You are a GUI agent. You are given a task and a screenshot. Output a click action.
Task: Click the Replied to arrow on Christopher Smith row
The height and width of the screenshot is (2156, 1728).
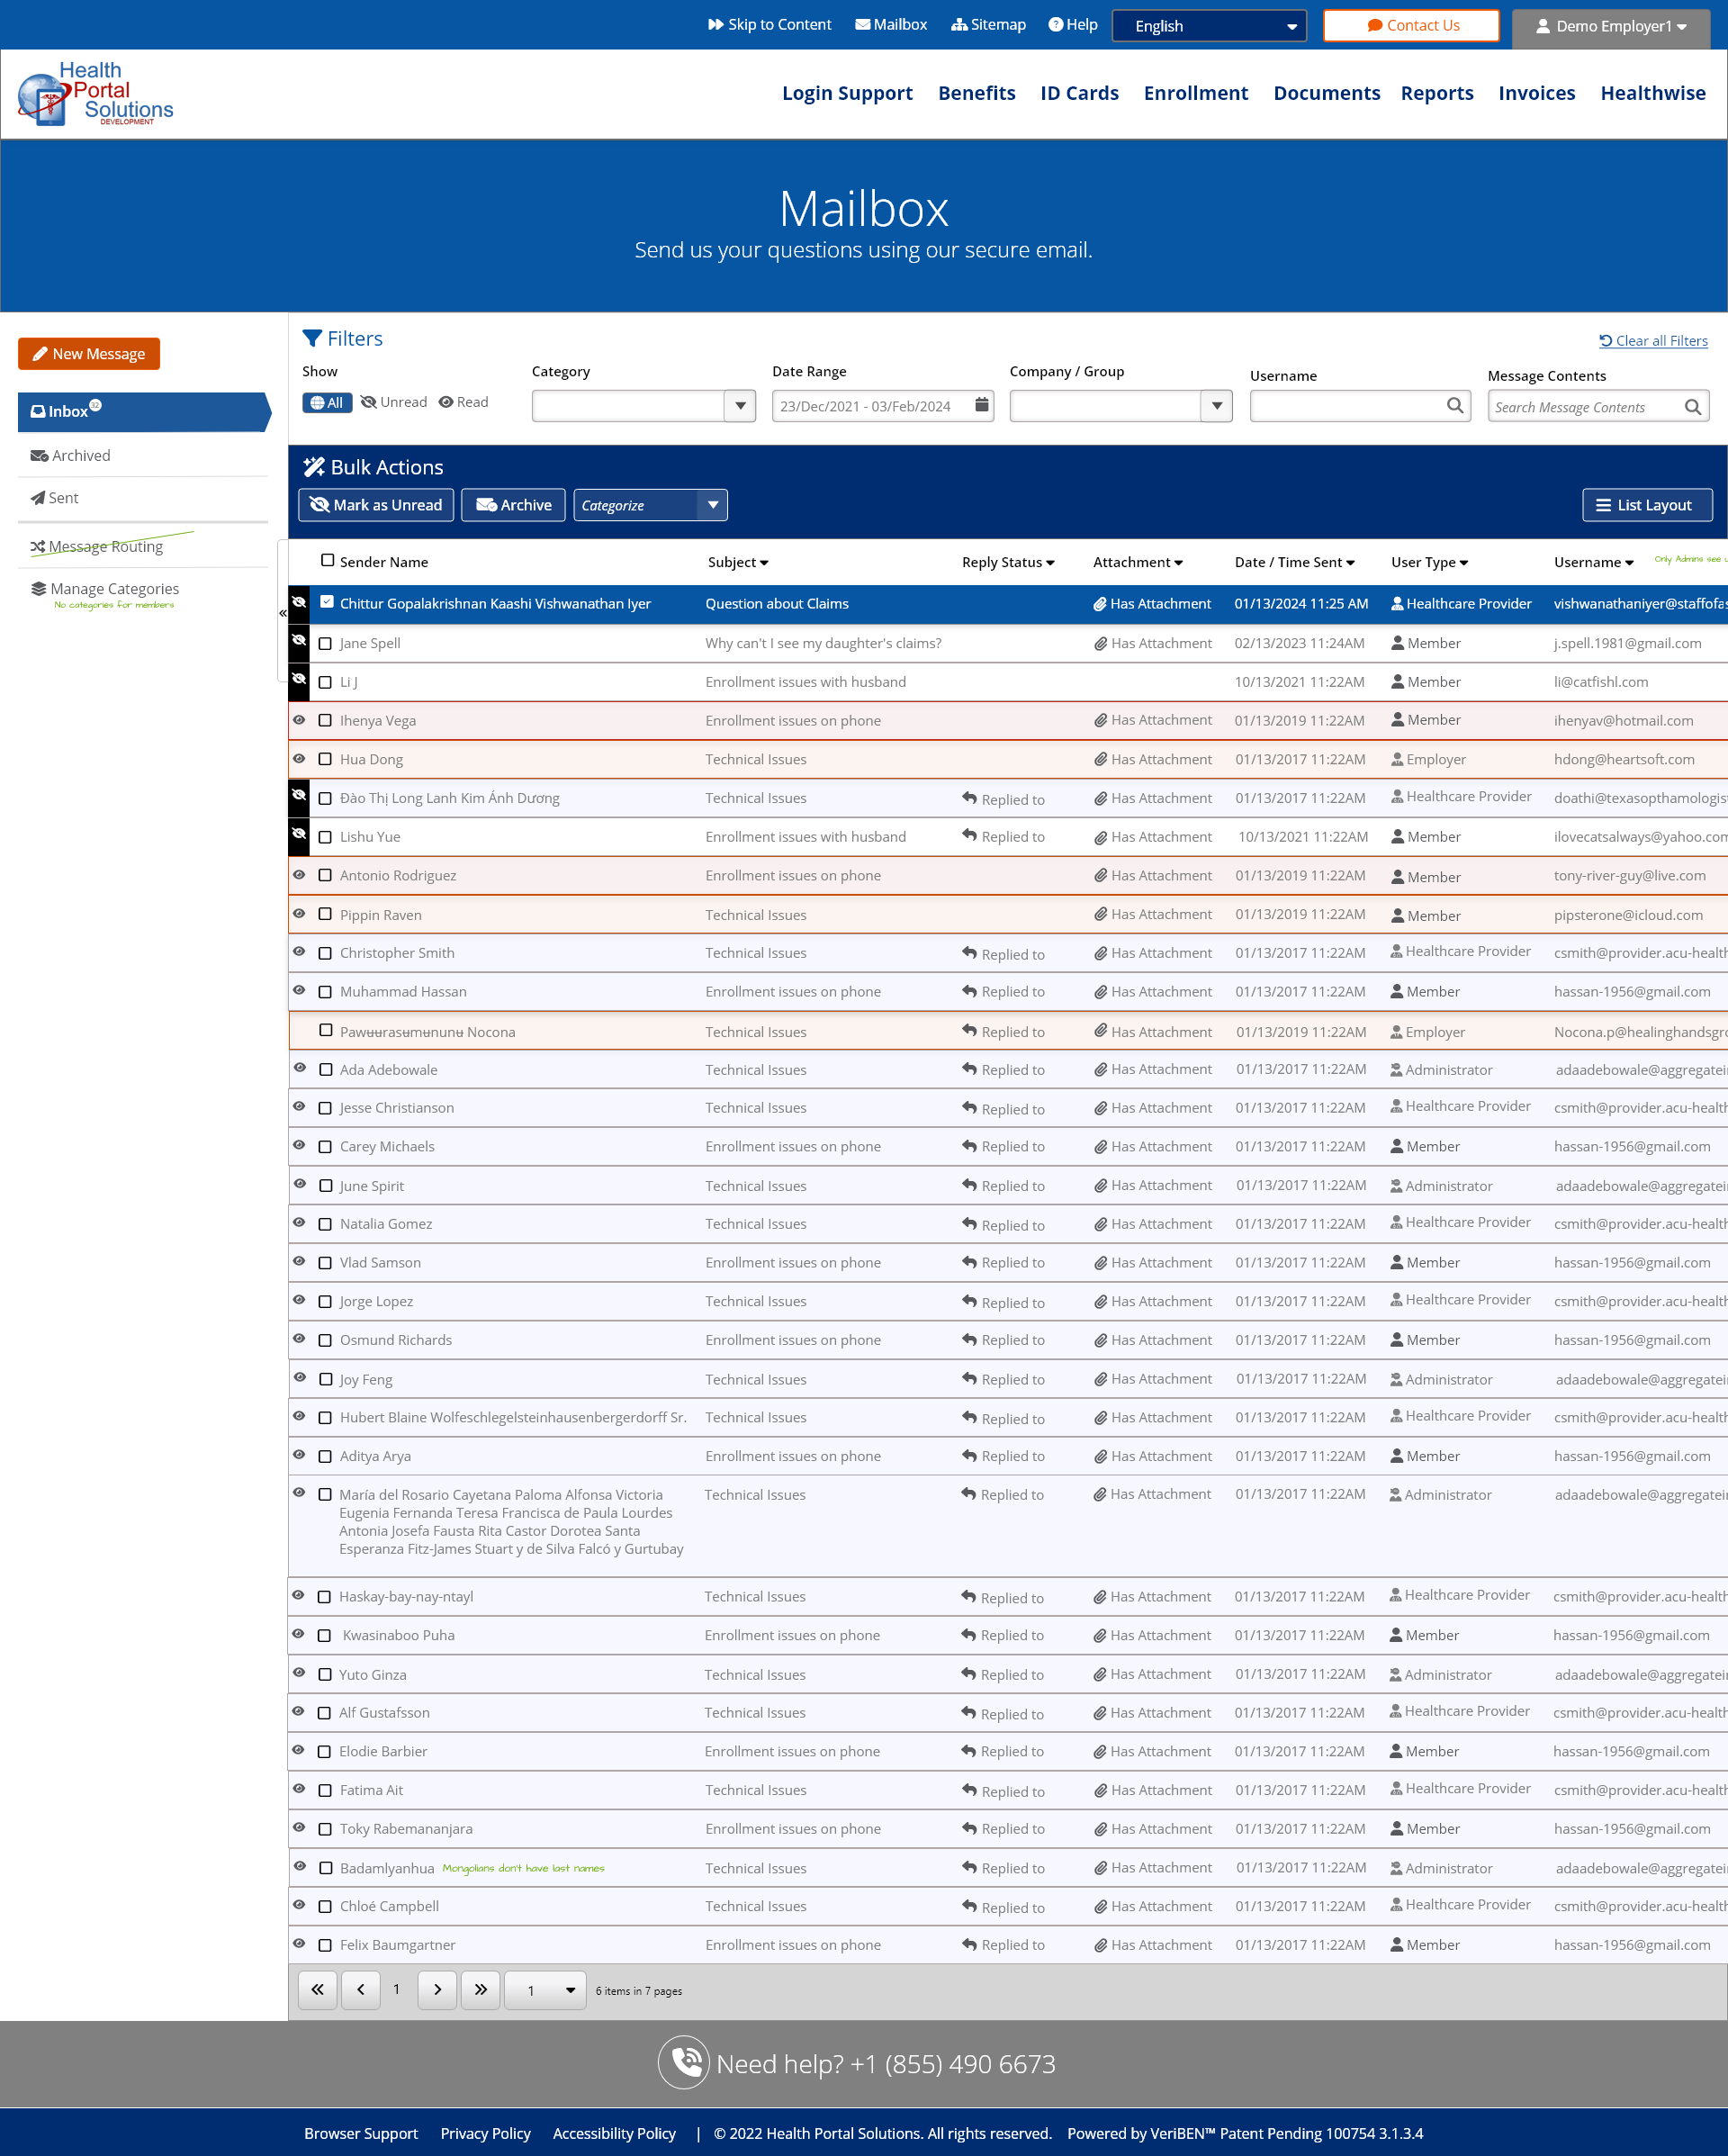coord(969,953)
